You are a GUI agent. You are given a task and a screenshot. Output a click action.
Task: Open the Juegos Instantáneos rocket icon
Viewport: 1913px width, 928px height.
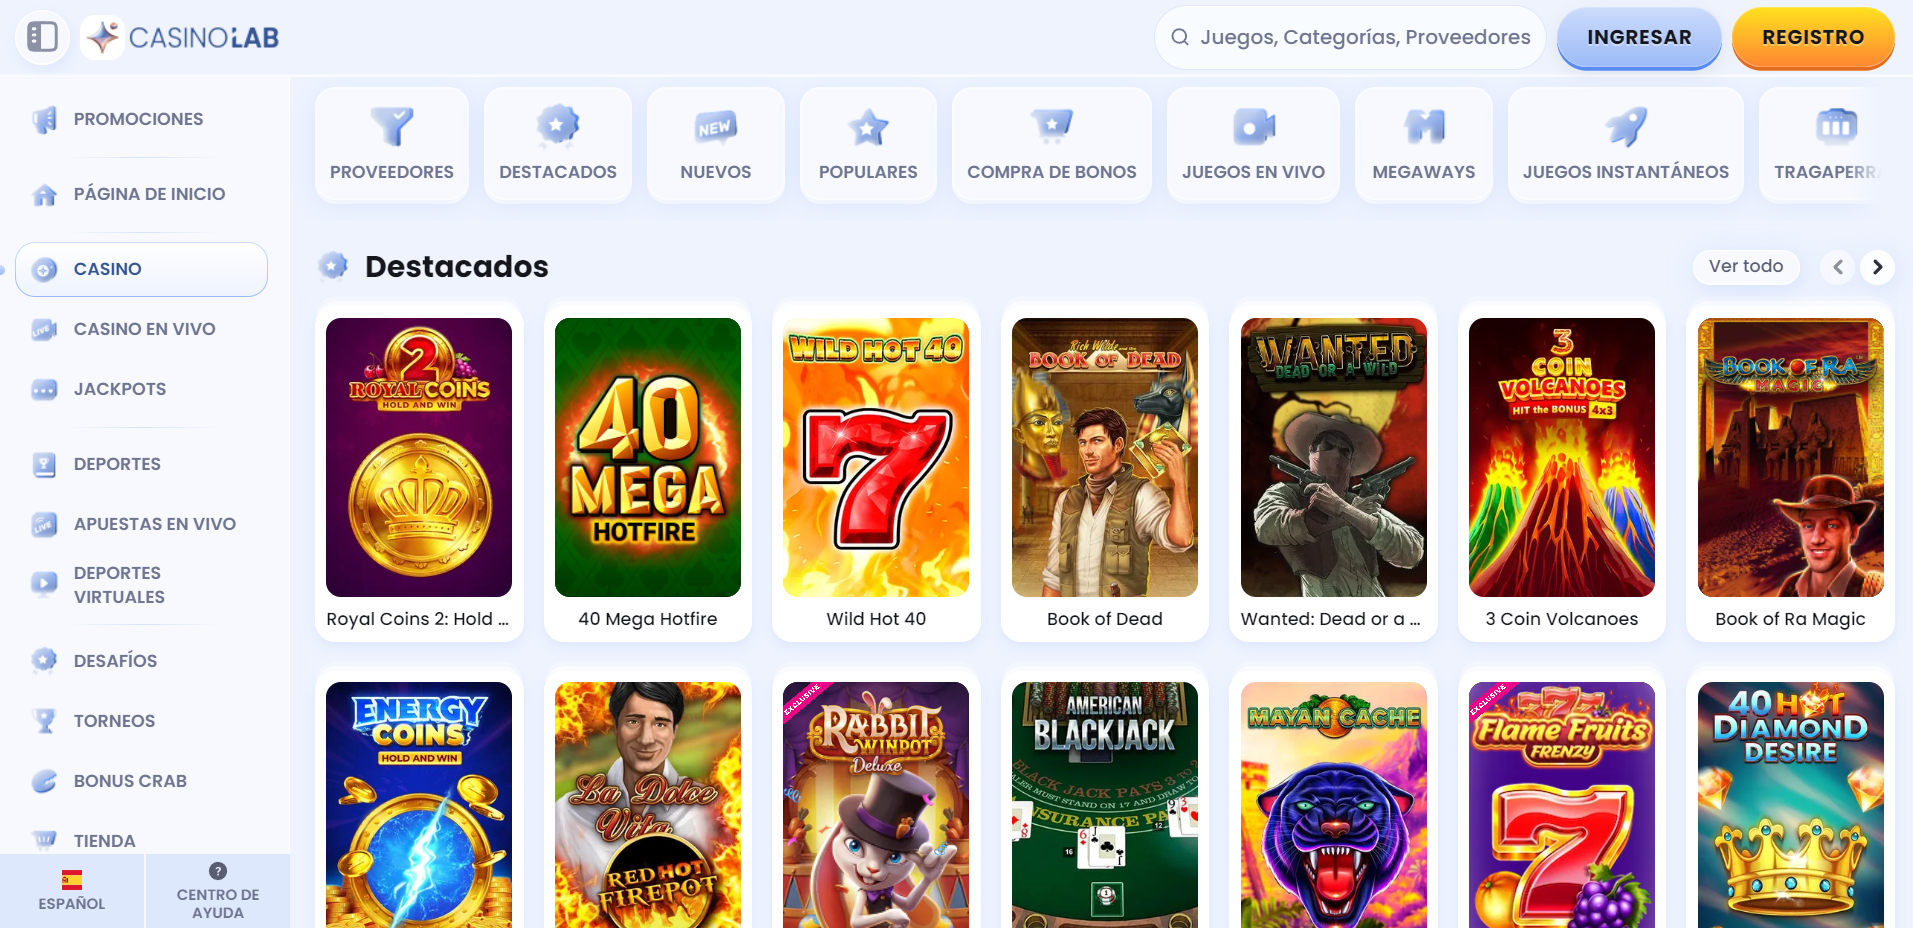[x=1626, y=126]
